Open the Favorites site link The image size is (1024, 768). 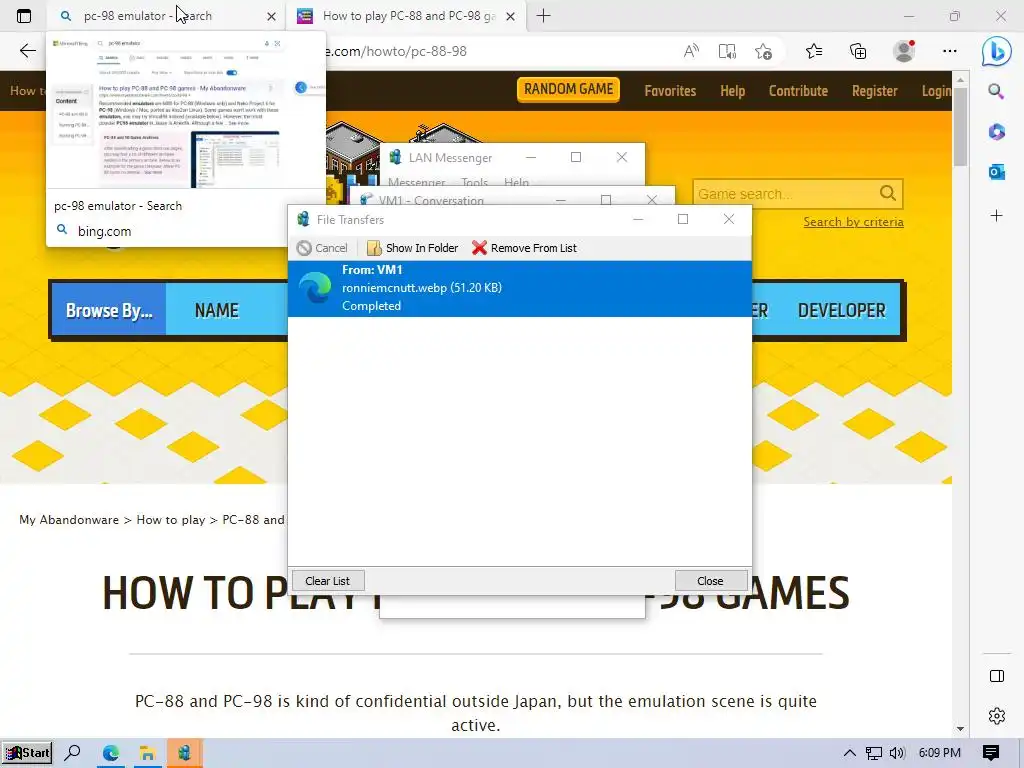pyautogui.click(x=670, y=91)
